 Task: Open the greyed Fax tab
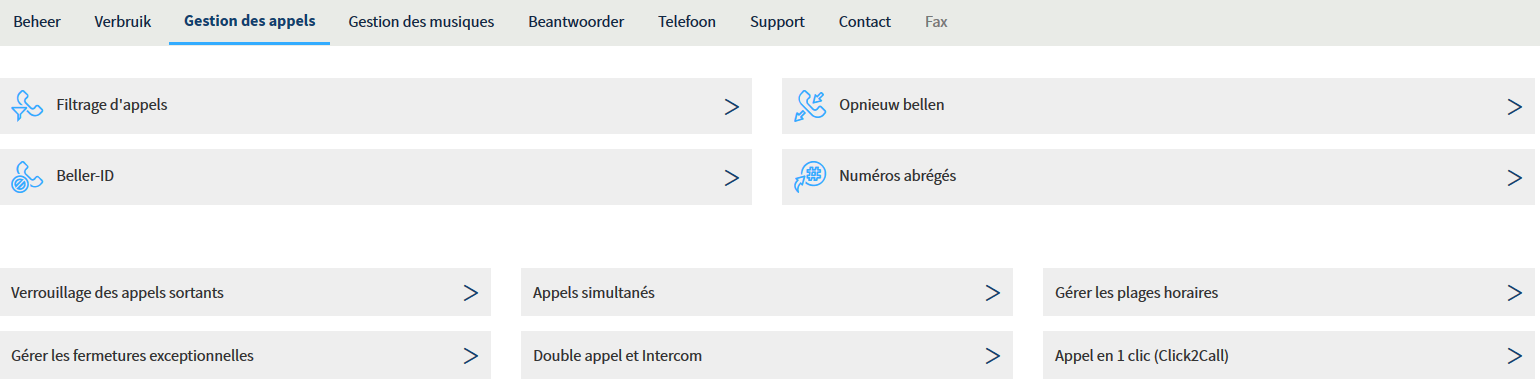tap(936, 22)
